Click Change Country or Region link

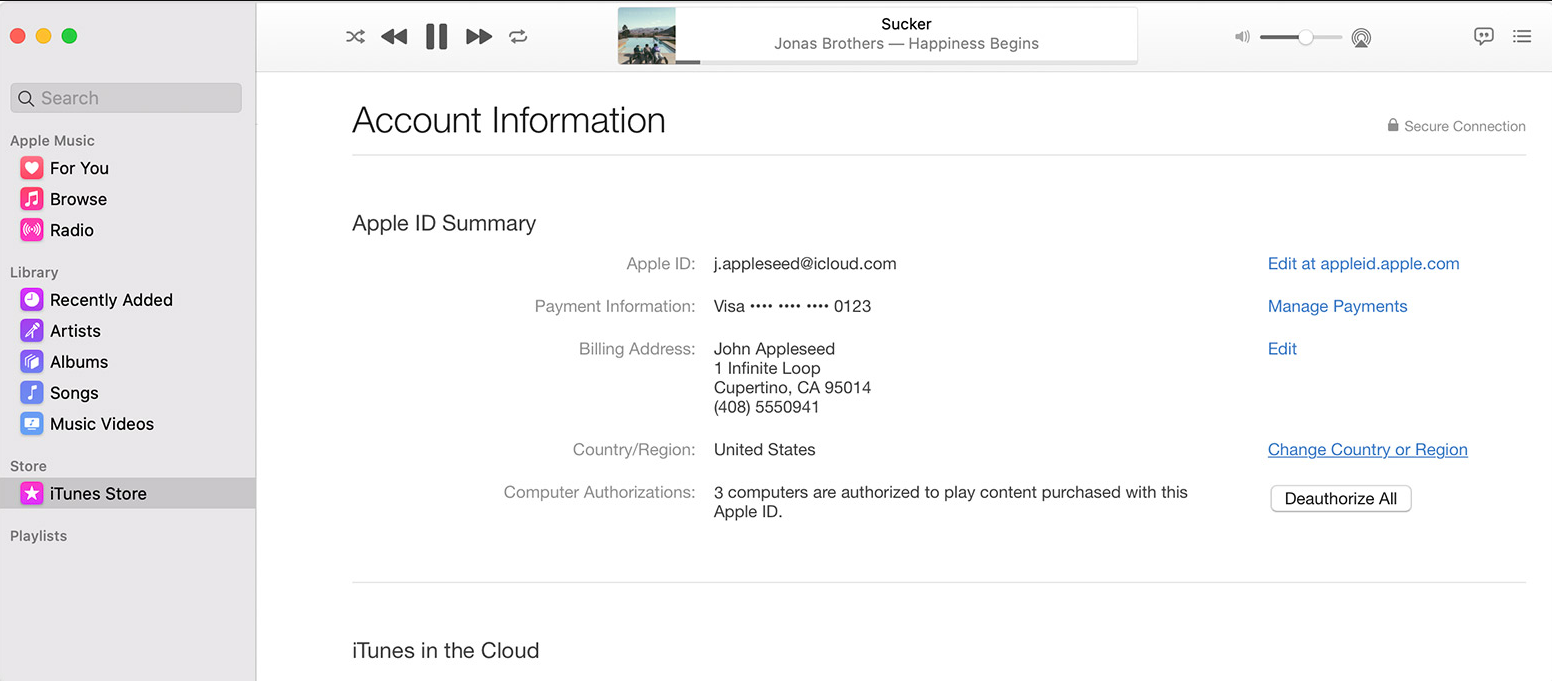tap(1367, 450)
